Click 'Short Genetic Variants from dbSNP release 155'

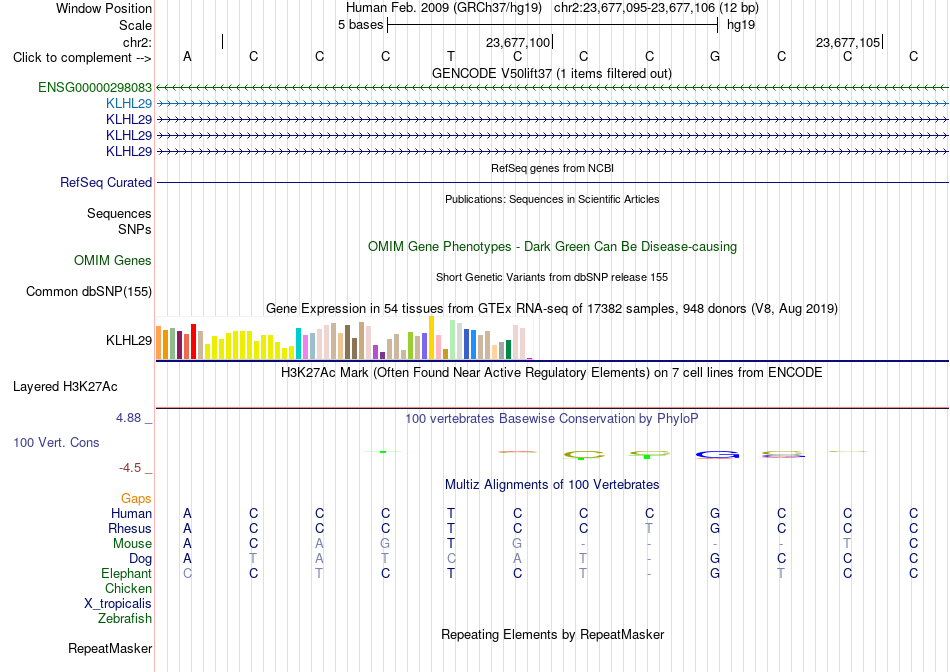[552, 277]
